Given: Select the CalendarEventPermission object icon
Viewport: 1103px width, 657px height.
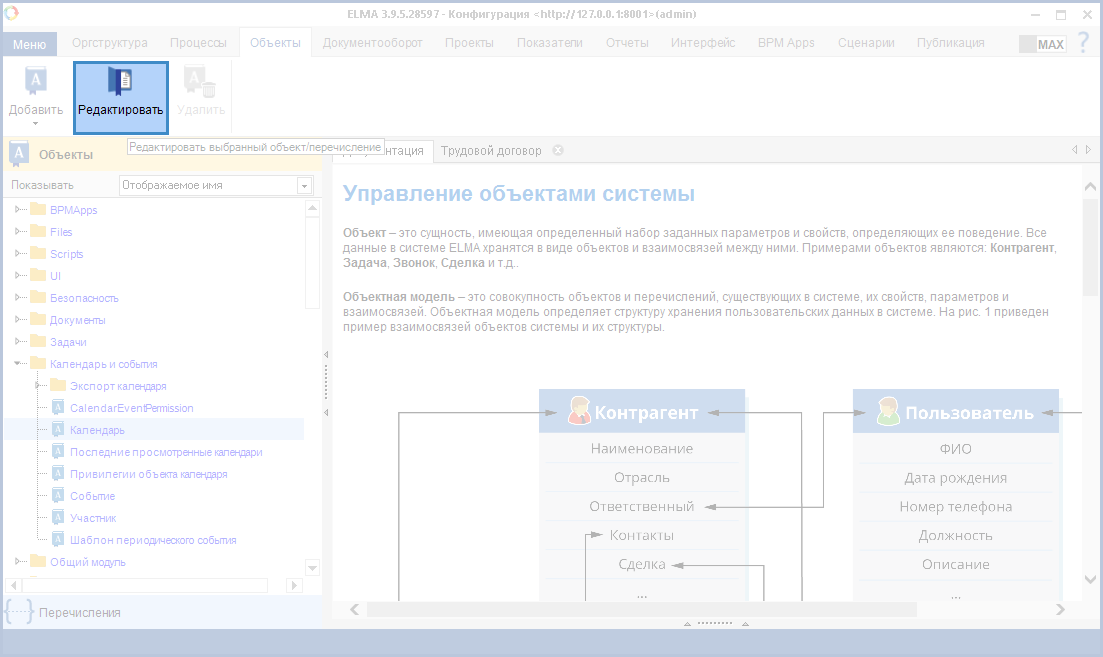Looking at the screenshot, I should [x=57, y=408].
